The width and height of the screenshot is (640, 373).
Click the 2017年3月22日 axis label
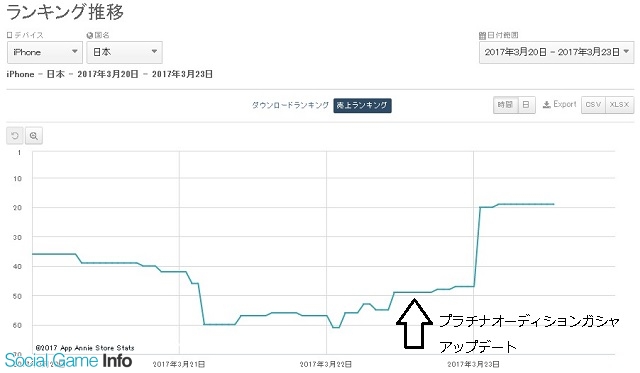[x=326, y=364]
